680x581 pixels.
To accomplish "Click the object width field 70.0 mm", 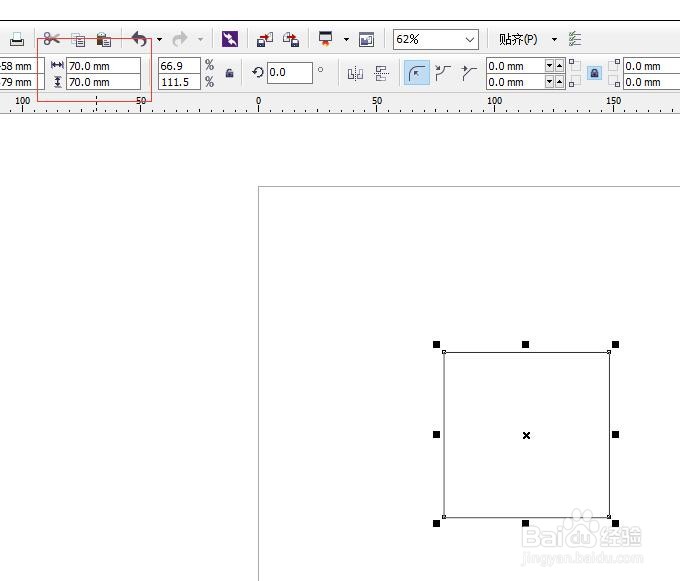I will (103, 66).
